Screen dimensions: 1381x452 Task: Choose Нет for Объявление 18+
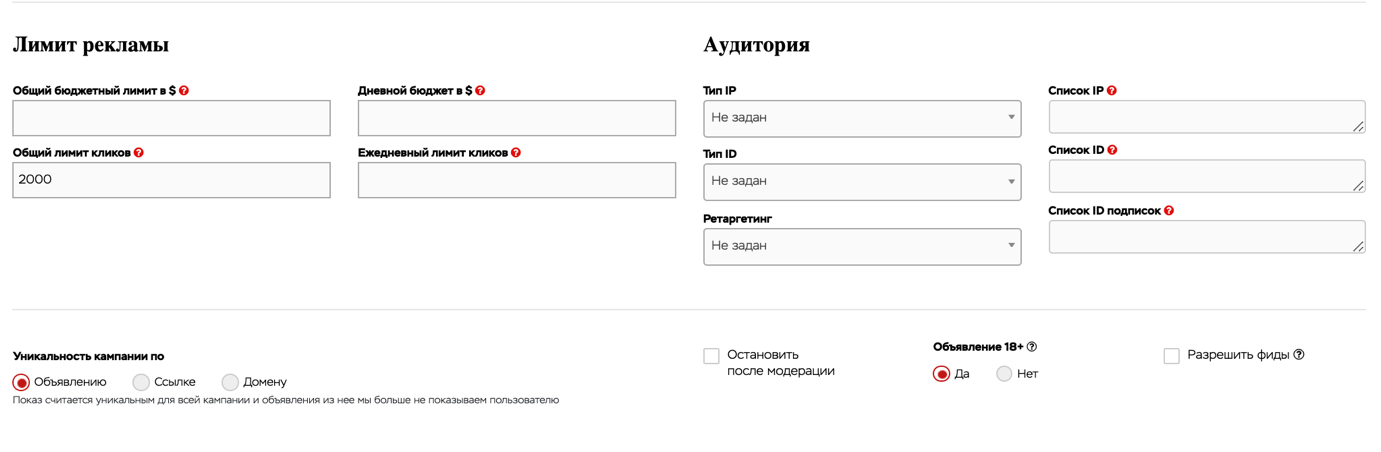[x=1004, y=374]
